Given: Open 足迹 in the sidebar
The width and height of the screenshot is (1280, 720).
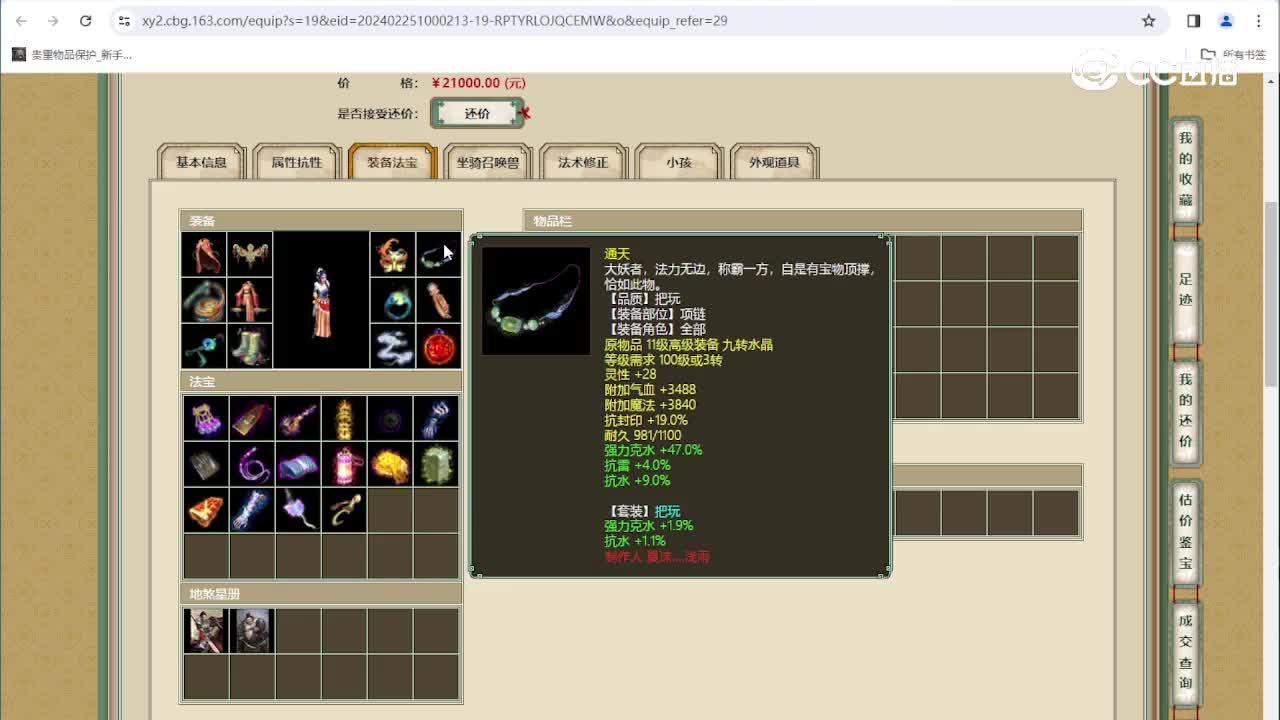Looking at the screenshot, I should pos(1185,290).
